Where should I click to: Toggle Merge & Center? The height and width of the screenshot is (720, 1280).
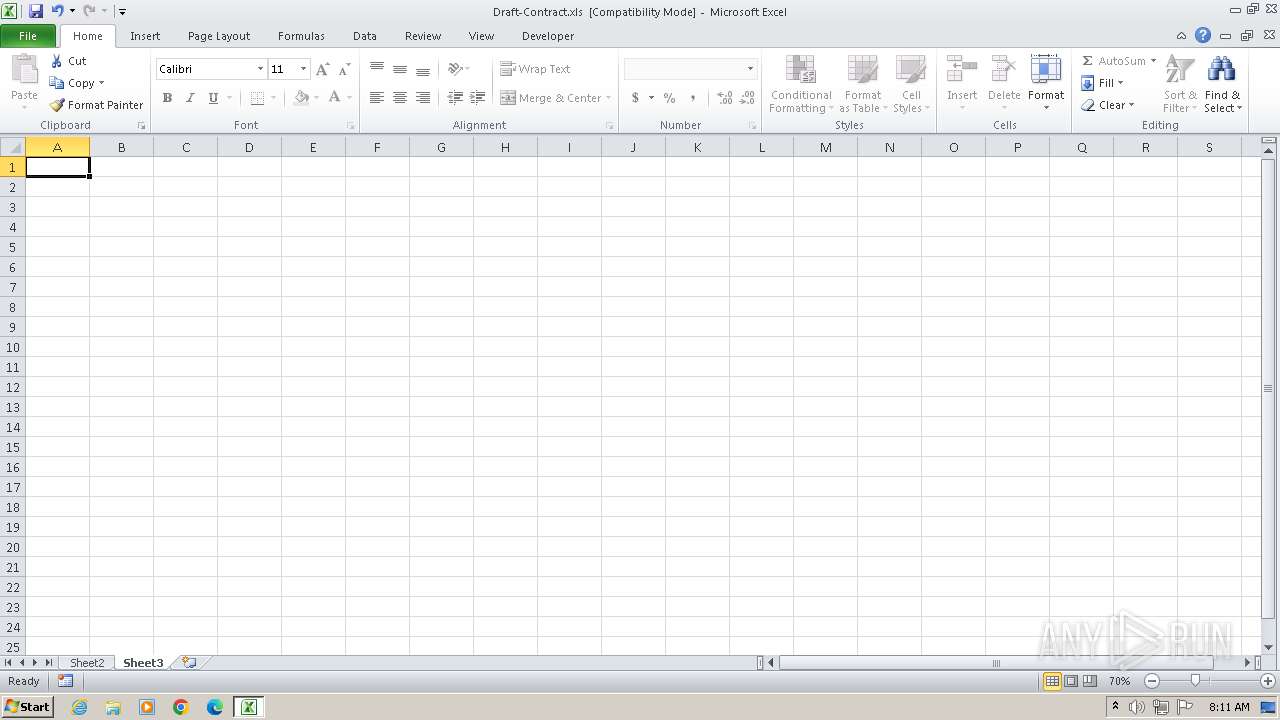click(x=551, y=98)
